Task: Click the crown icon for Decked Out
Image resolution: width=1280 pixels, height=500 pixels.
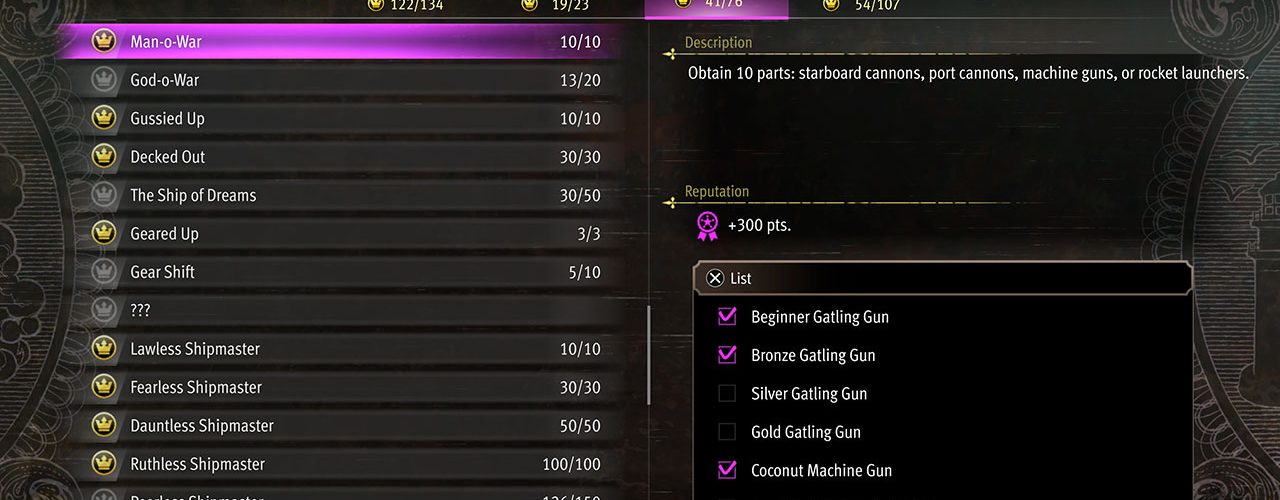Action: tap(103, 157)
